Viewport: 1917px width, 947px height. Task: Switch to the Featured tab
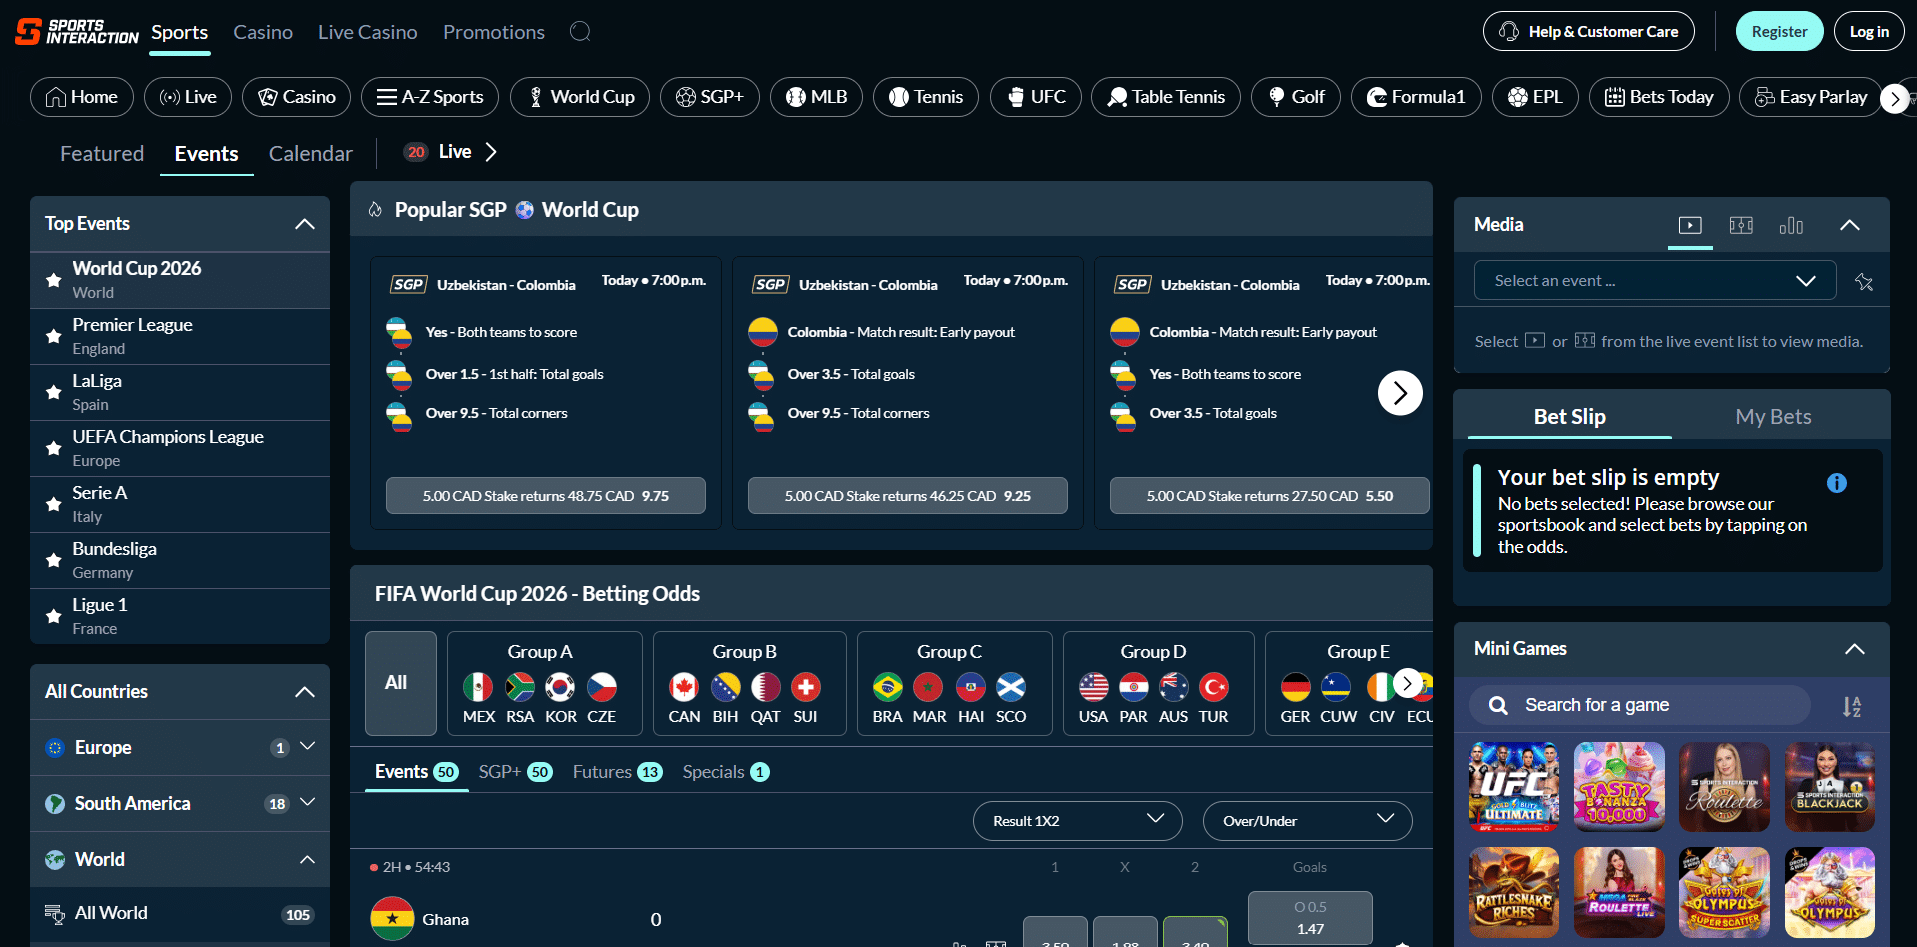pos(102,154)
